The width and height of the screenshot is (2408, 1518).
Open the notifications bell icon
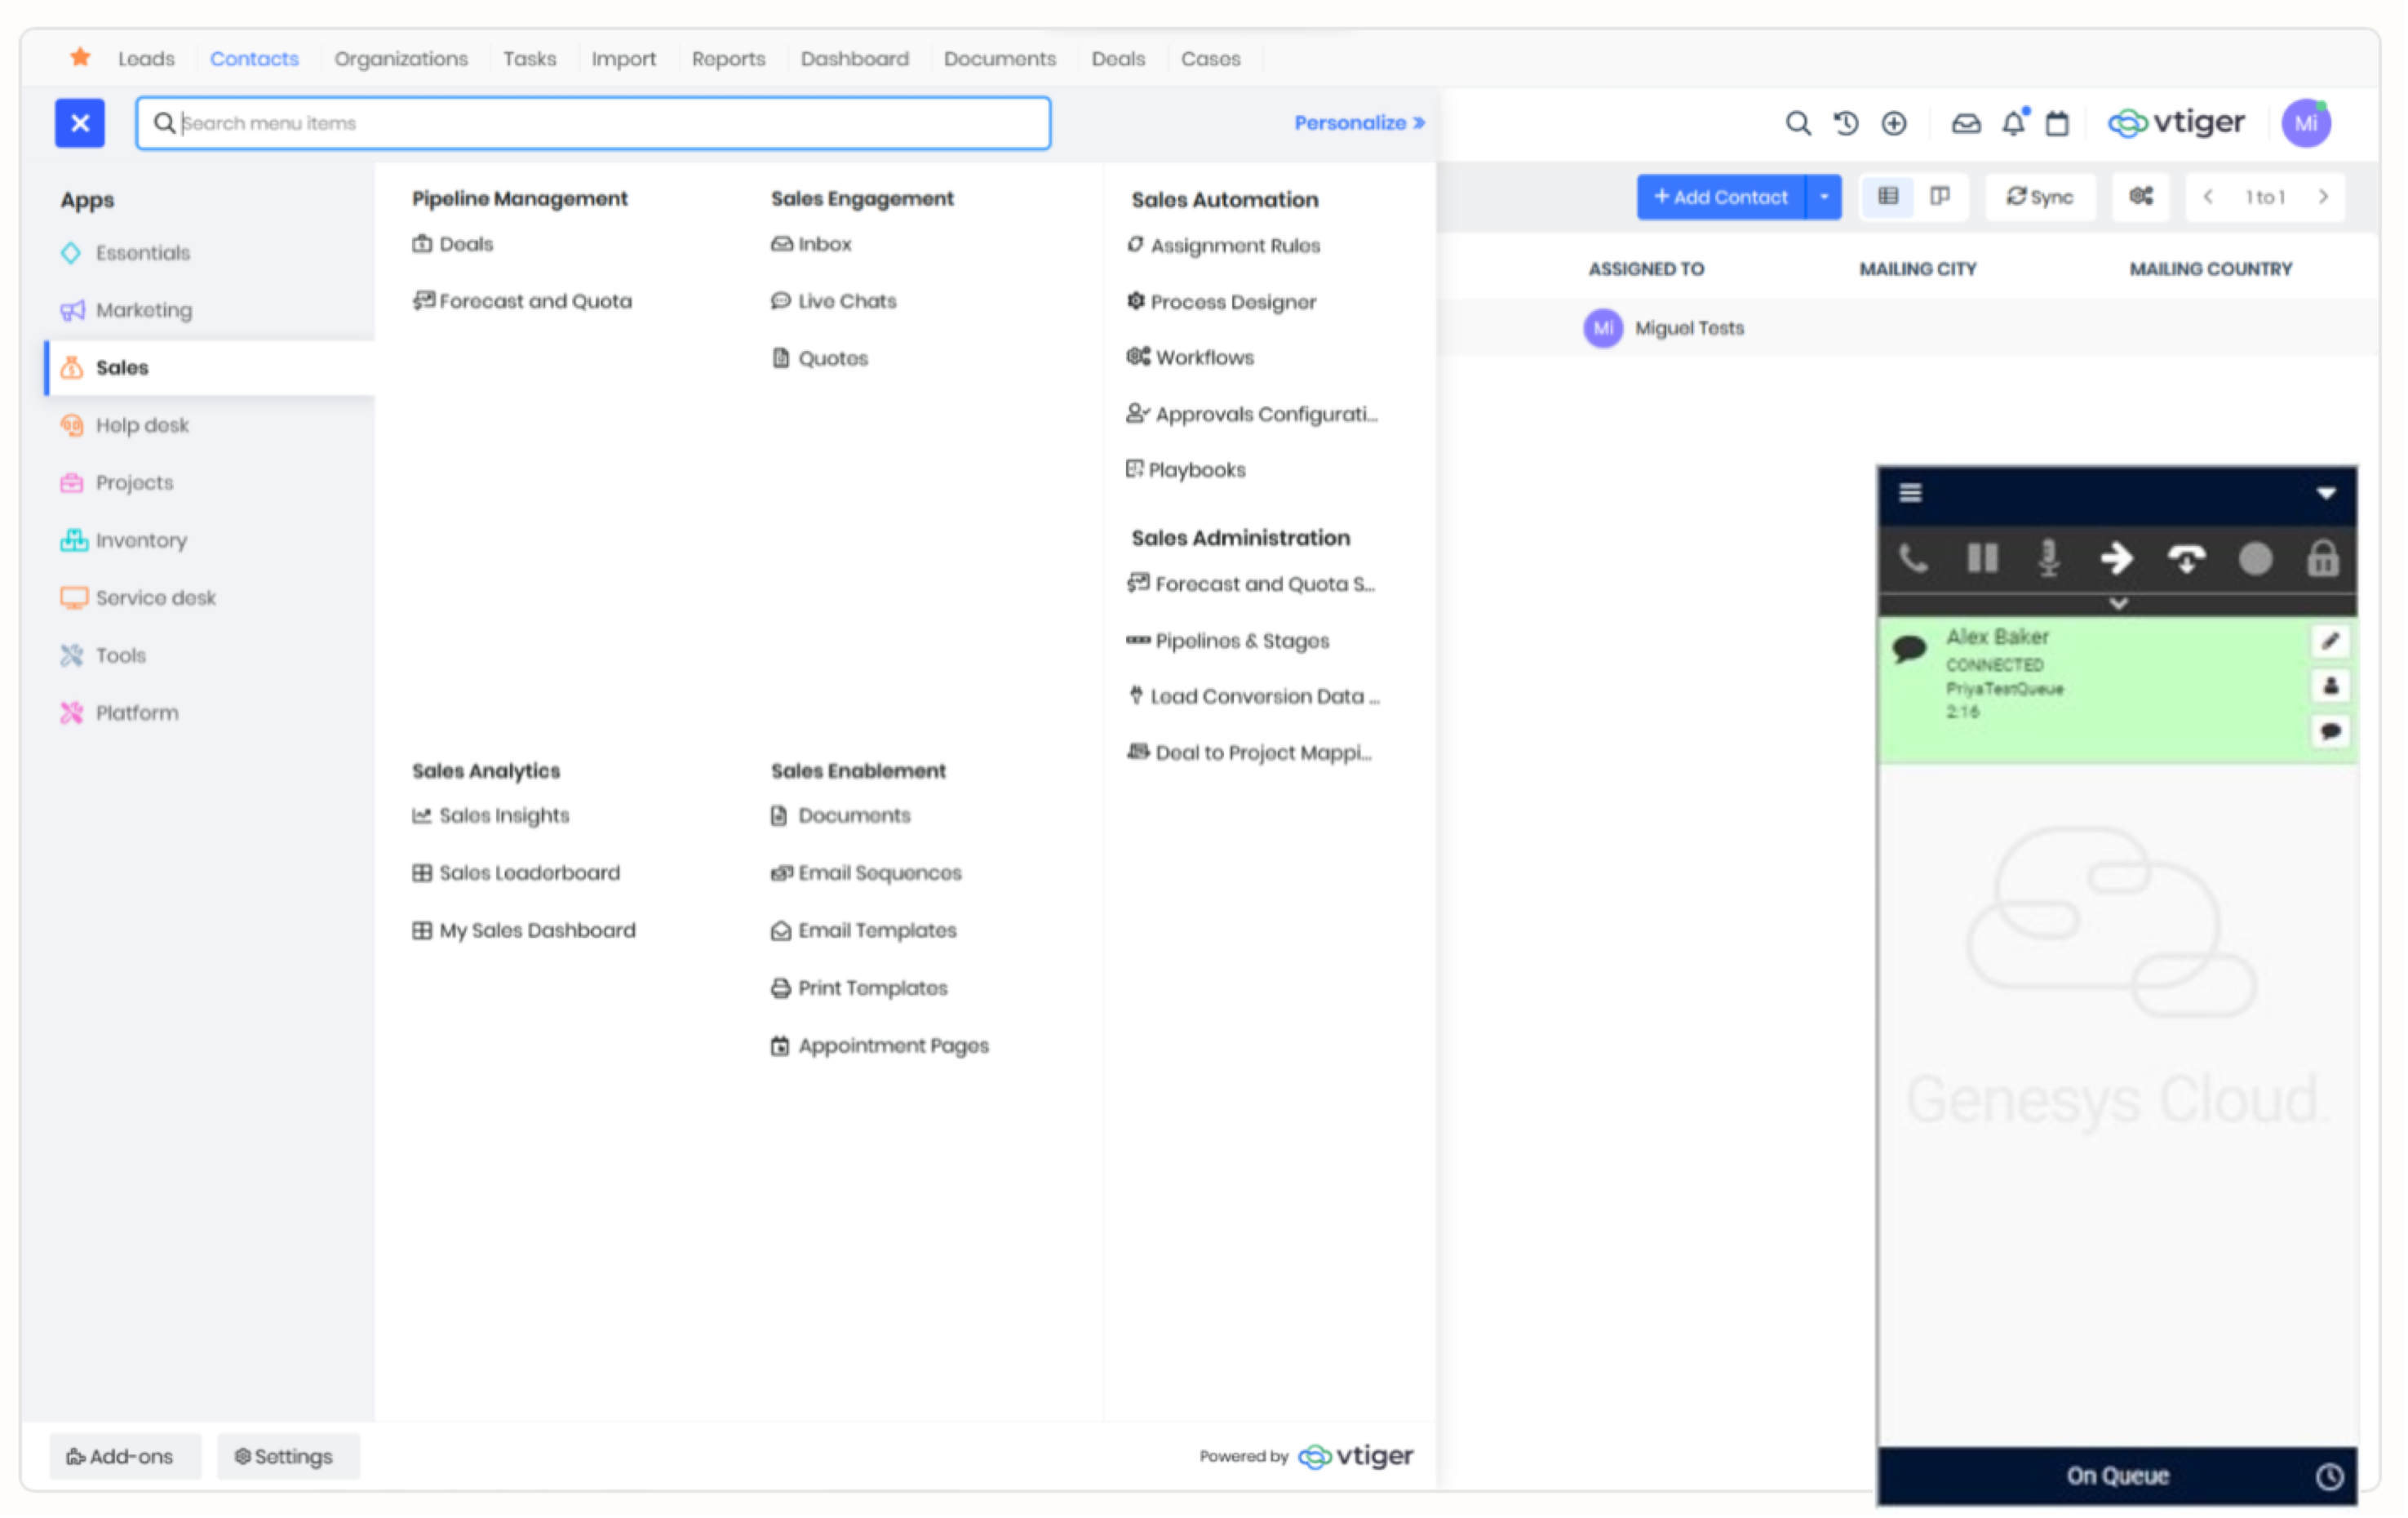coord(2012,122)
